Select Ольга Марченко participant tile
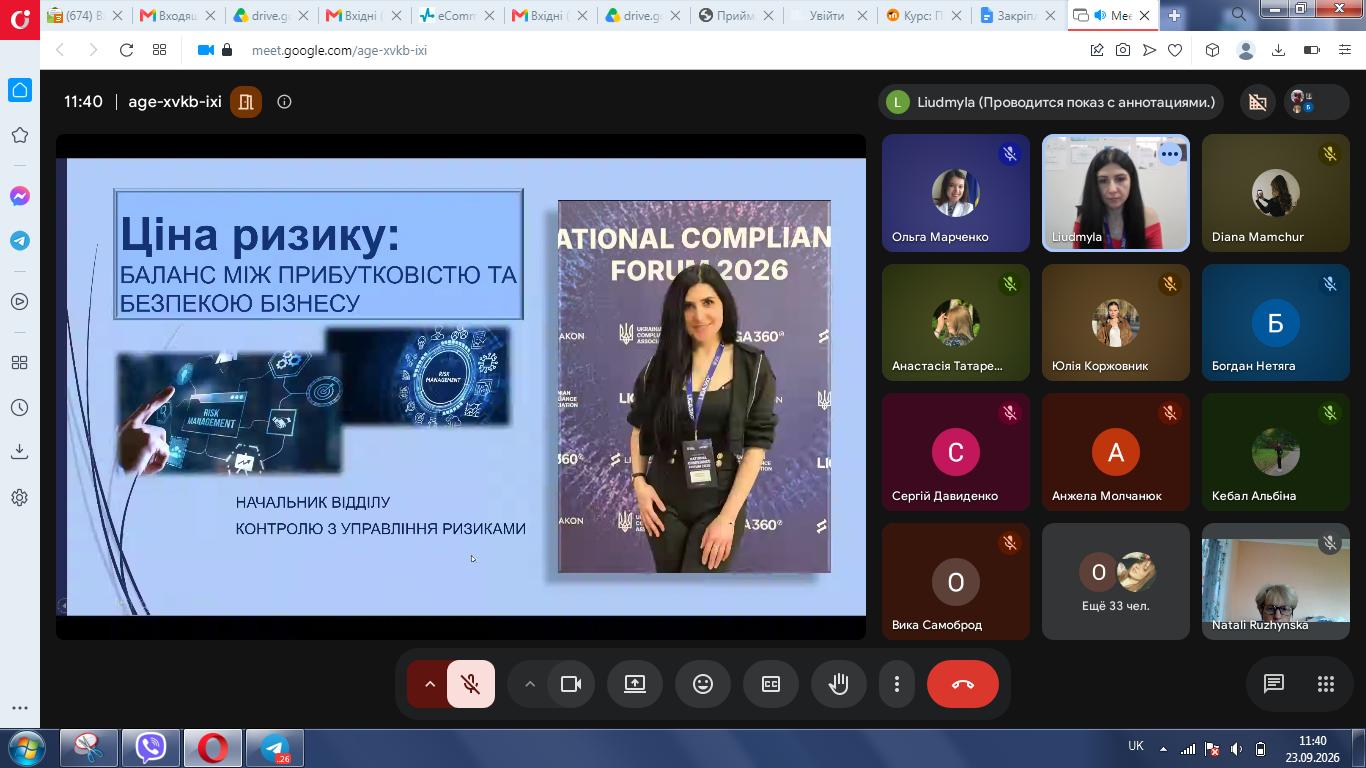This screenshot has height=768, width=1366. (956, 193)
